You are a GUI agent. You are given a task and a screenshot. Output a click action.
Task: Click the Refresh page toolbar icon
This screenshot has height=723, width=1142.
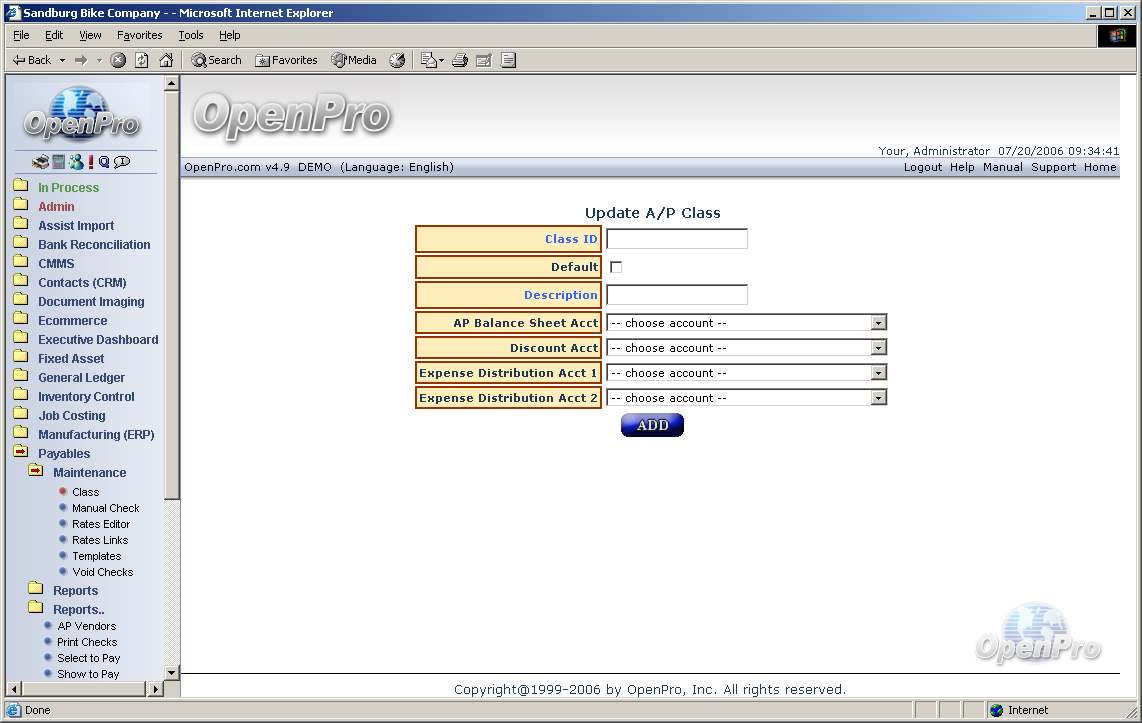pyautogui.click(x=142, y=60)
